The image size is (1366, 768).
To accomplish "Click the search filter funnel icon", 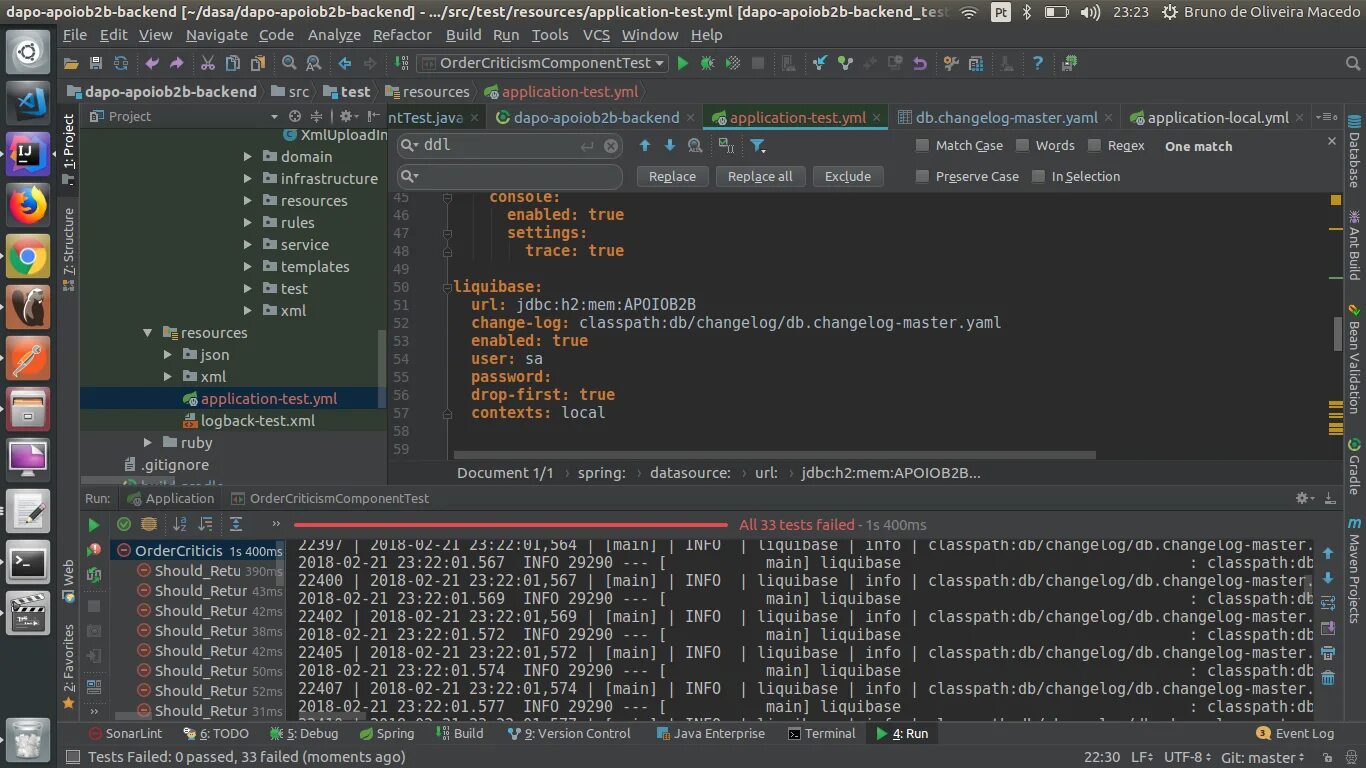I will [758, 146].
